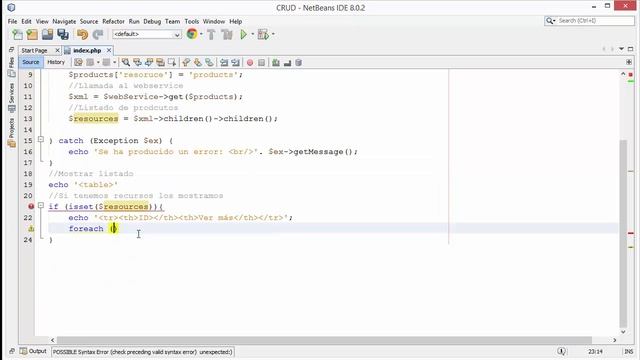
Task: Click the error marker on line 21
Action: 31,207
